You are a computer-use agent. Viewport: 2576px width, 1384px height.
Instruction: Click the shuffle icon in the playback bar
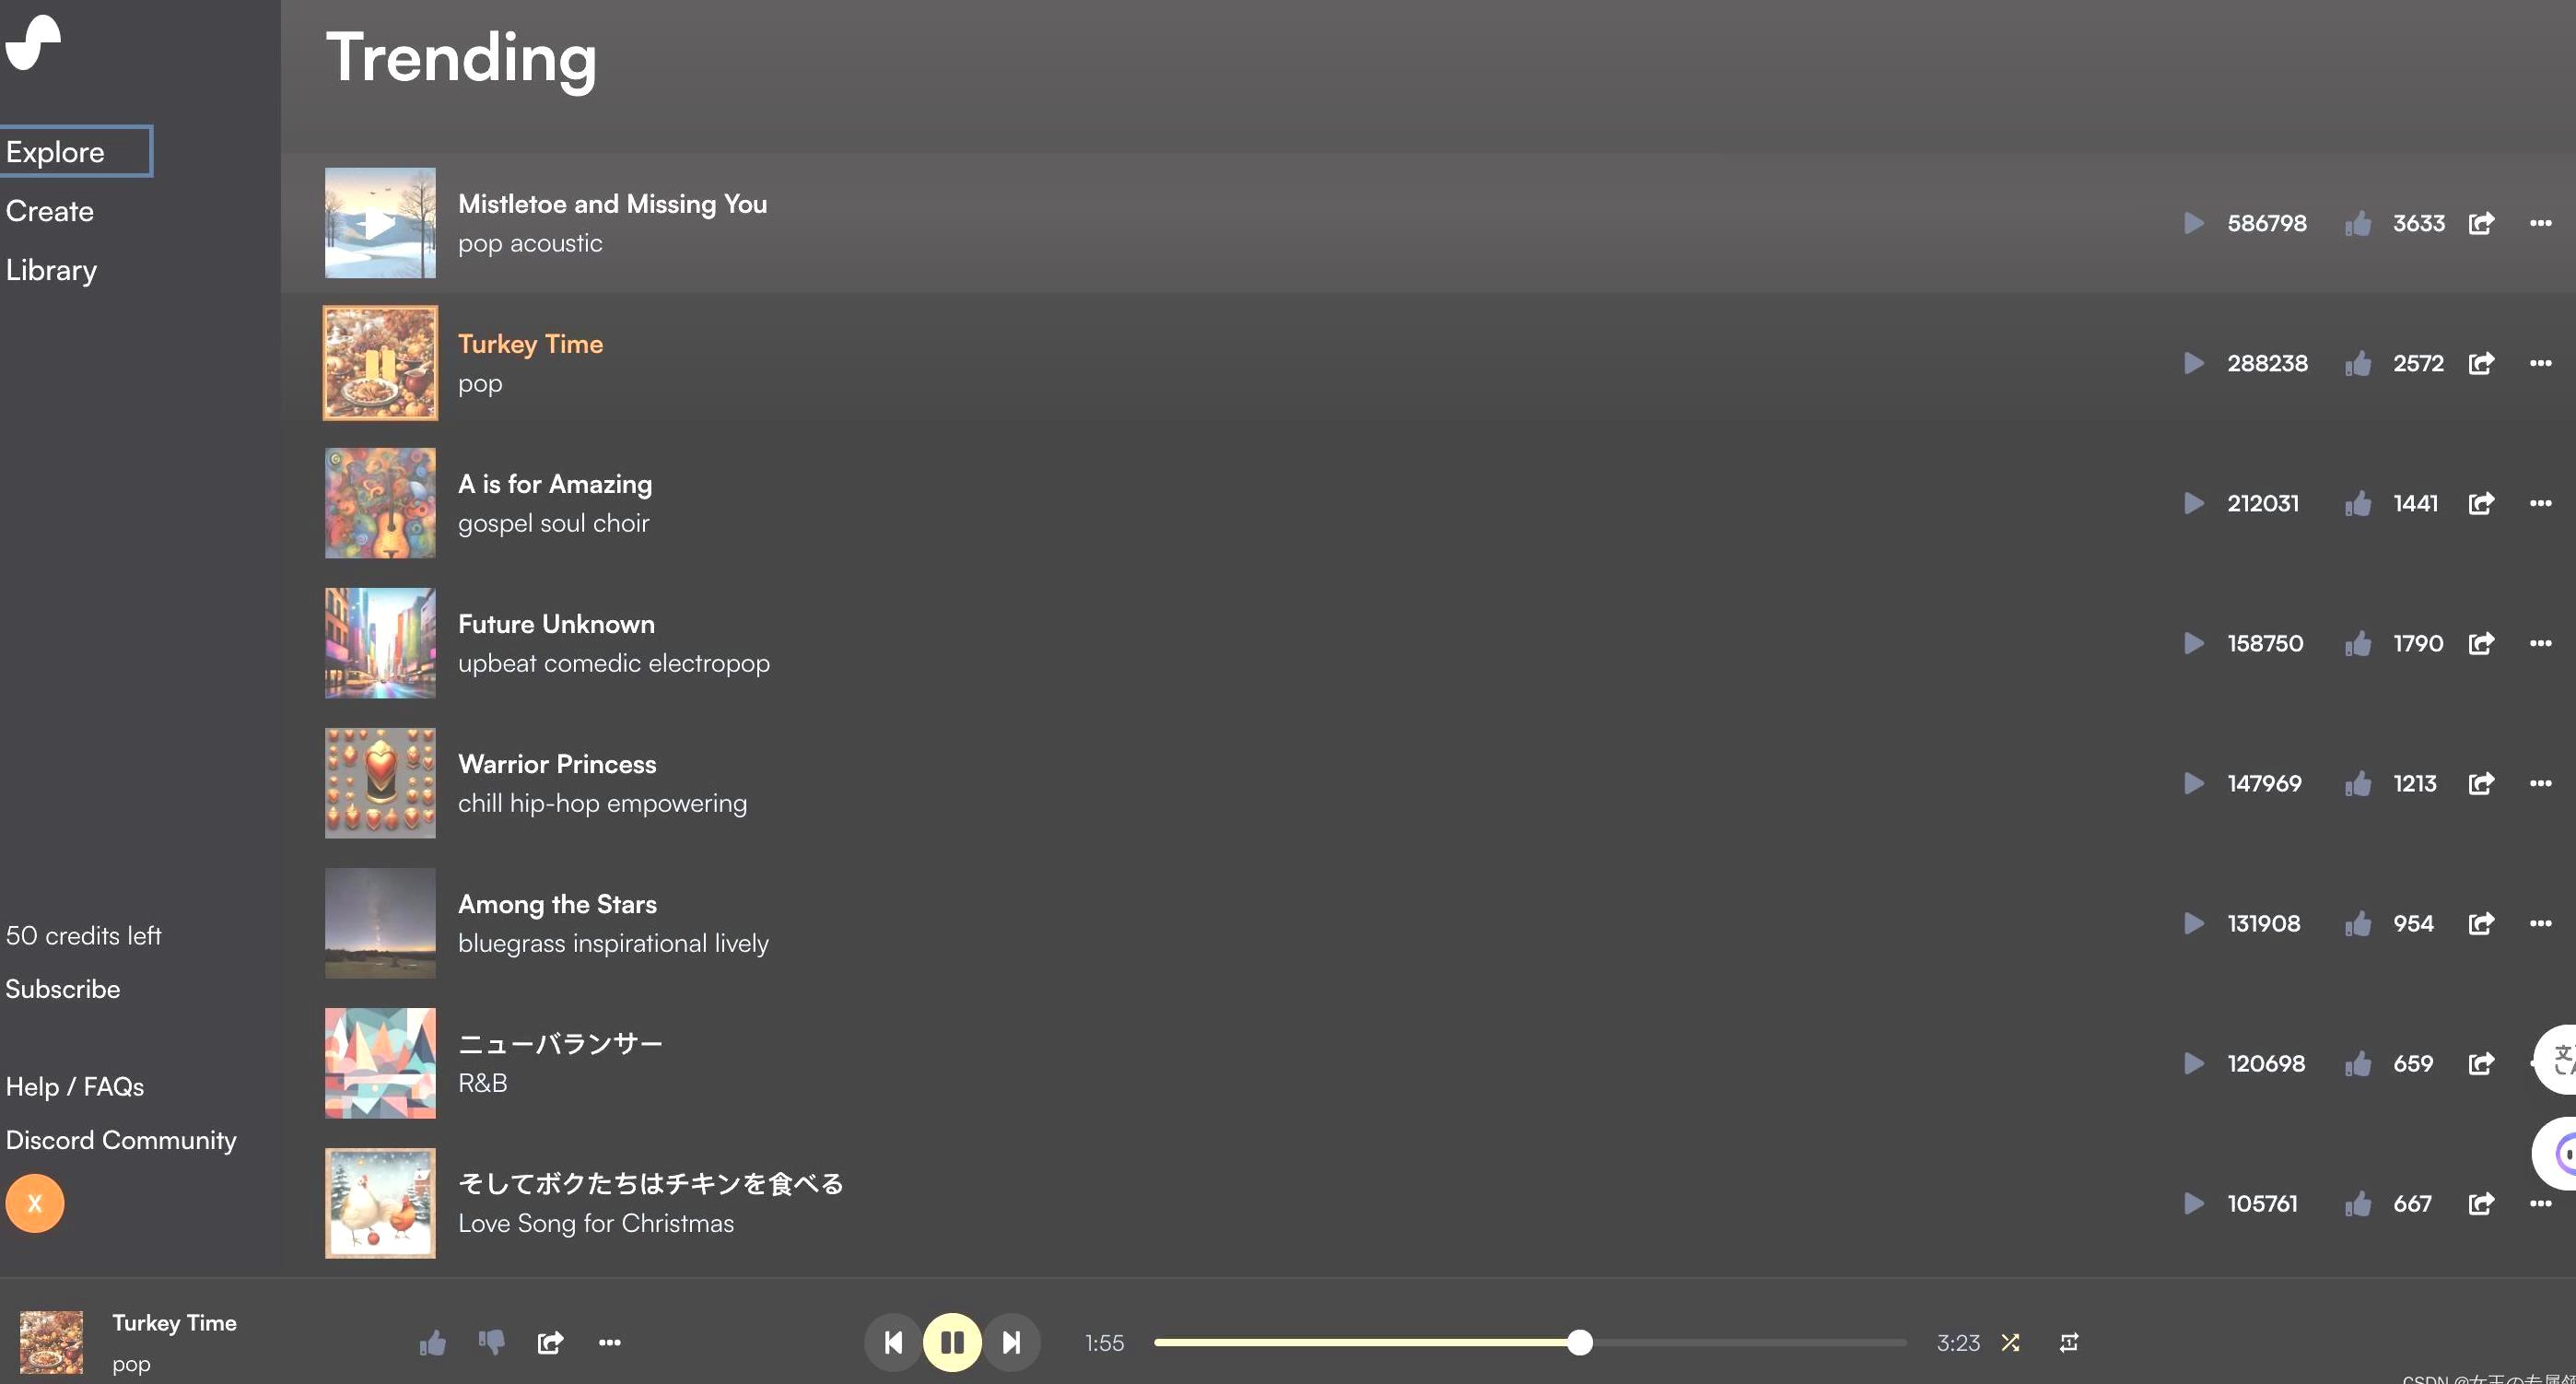point(2008,1342)
